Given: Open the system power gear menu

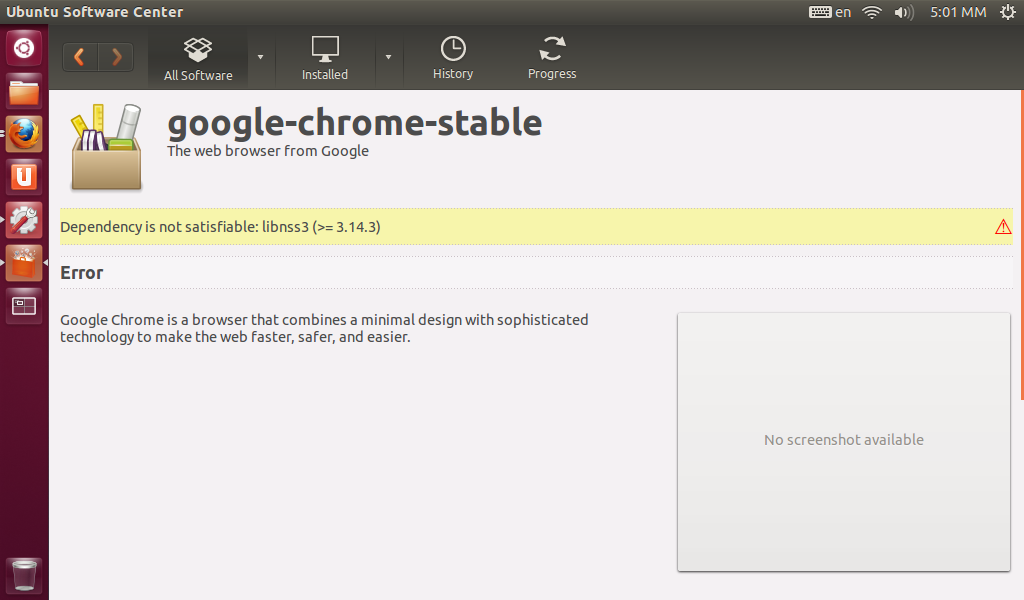Looking at the screenshot, I should [1008, 12].
